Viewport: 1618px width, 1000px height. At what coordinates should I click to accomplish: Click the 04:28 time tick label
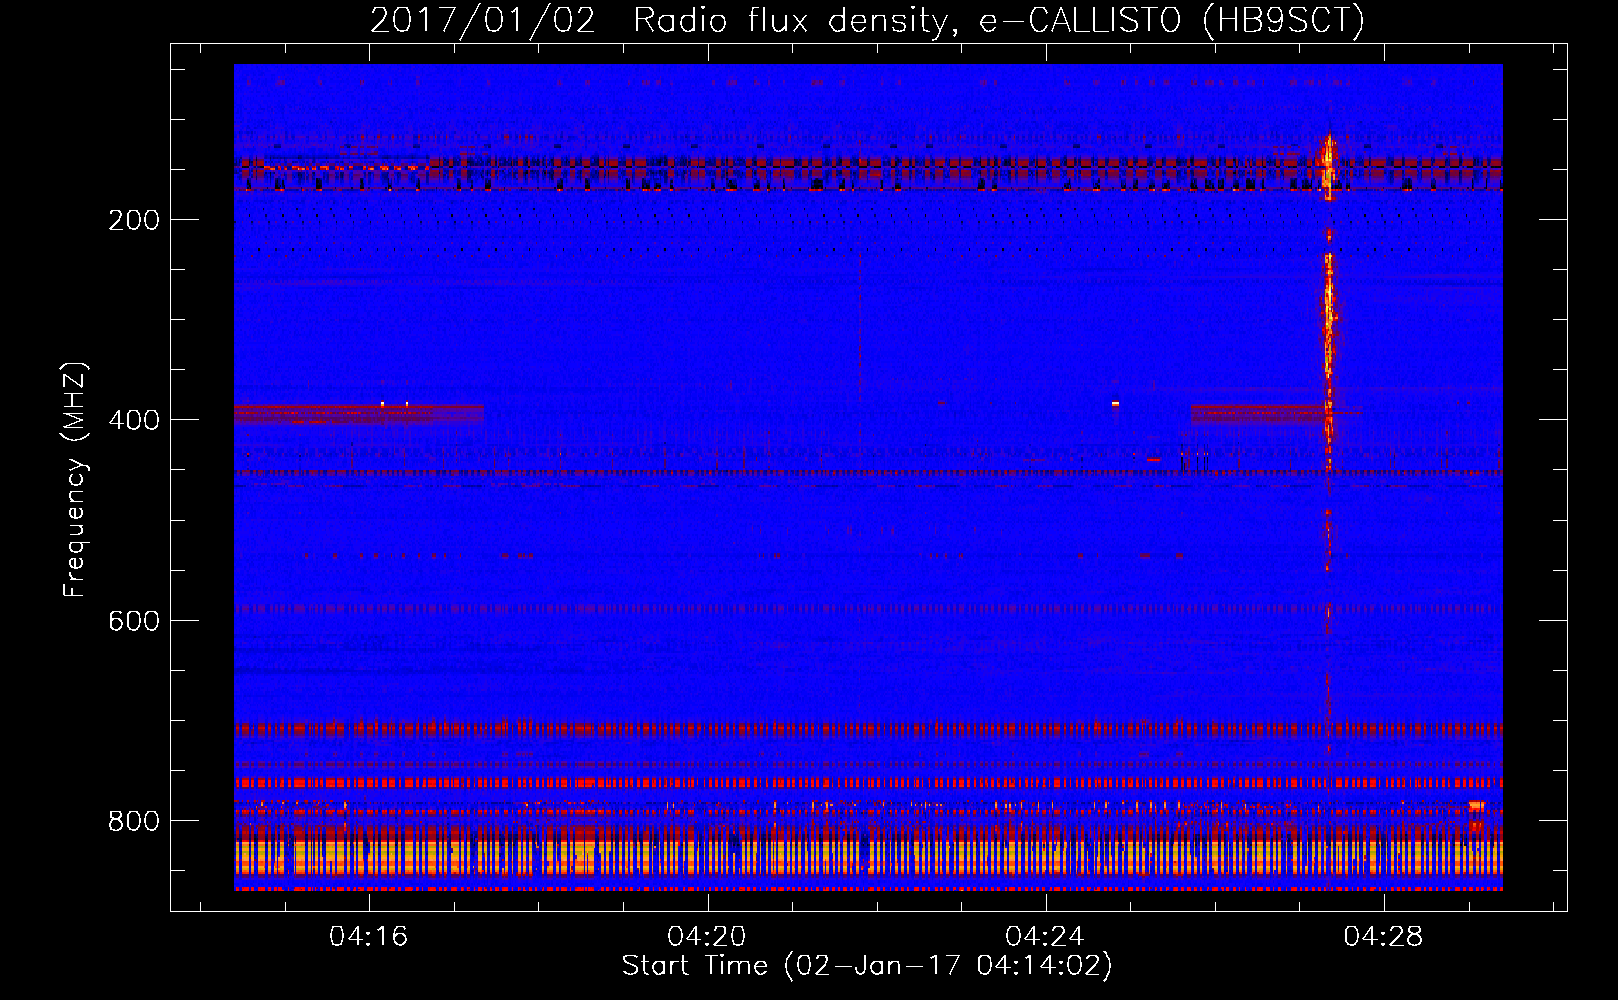point(1383,936)
